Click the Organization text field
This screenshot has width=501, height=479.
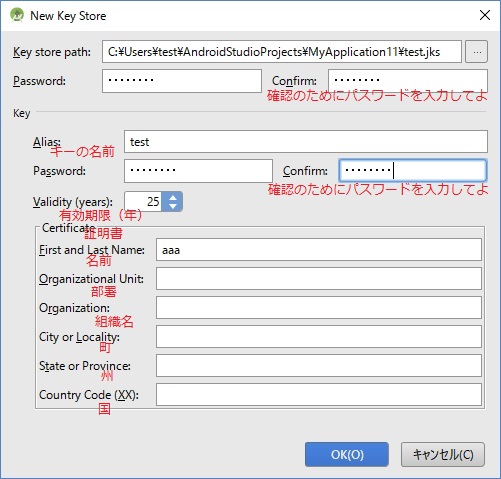pyautogui.click(x=319, y=307)
